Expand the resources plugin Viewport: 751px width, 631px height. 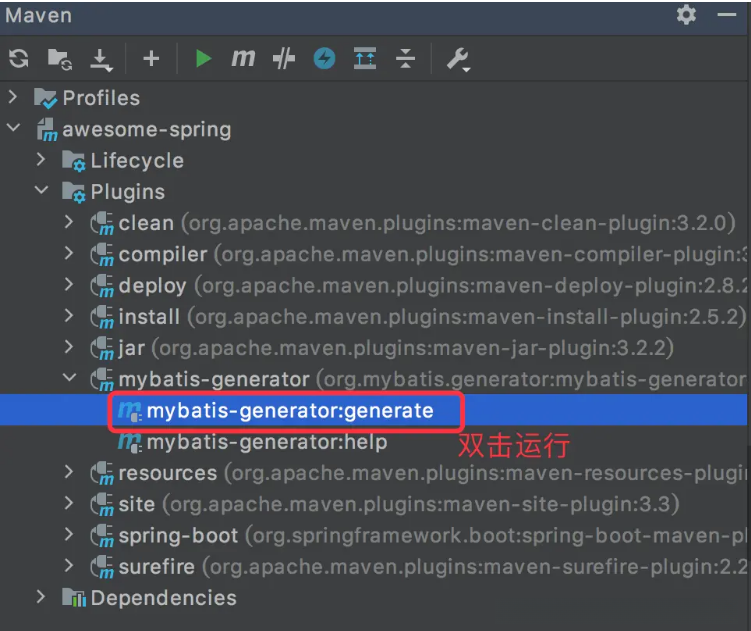click(x=69, y=472)
